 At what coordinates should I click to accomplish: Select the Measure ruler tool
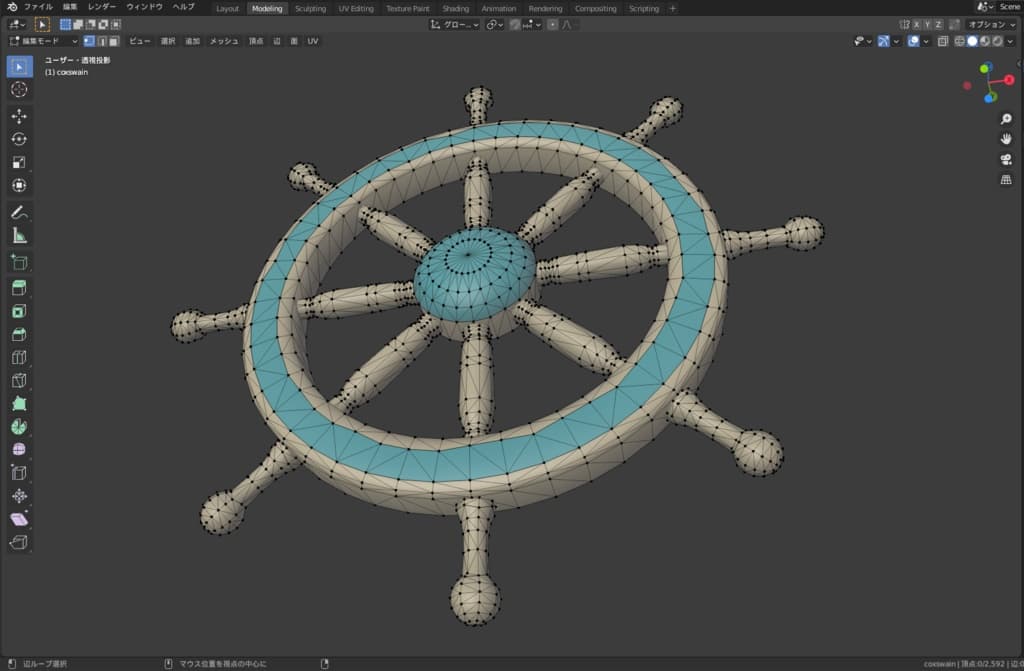(x=19, y=236)
